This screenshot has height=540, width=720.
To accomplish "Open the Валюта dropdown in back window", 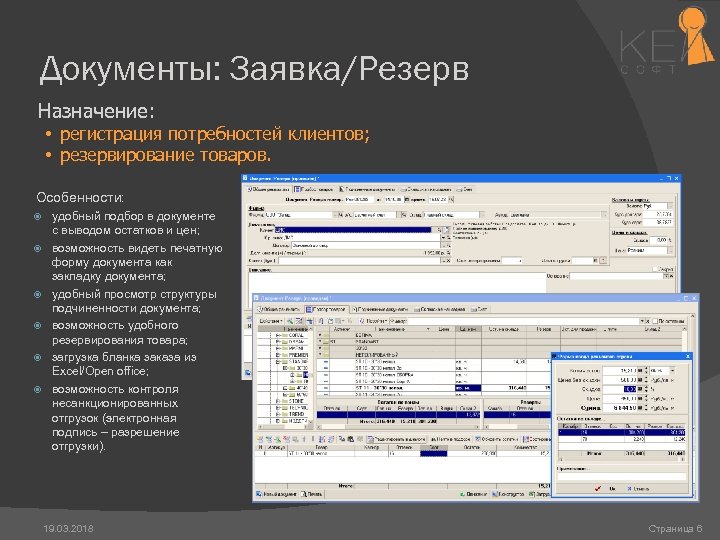I will pos(670,206).
